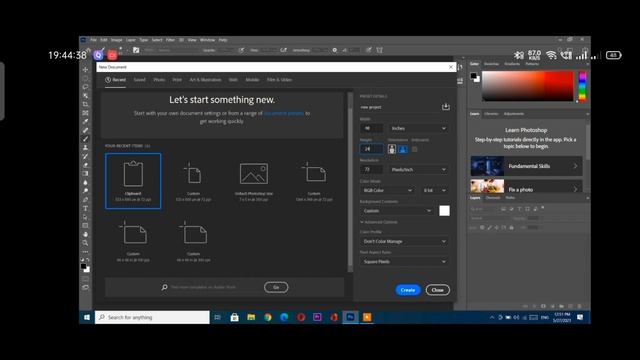Viewport: 640px width, 360px height.
Task: Toggle the Artboards checkbox
Action: pyautogui.click(x=415, y=149)
